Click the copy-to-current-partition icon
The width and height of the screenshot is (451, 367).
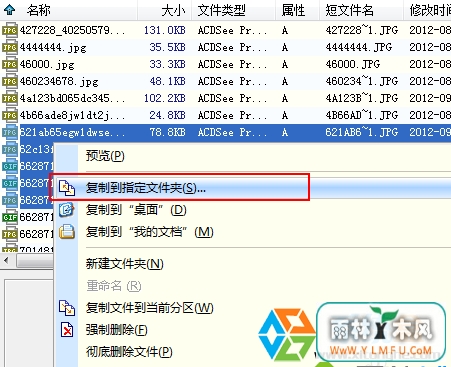click(x=67, y=308)
